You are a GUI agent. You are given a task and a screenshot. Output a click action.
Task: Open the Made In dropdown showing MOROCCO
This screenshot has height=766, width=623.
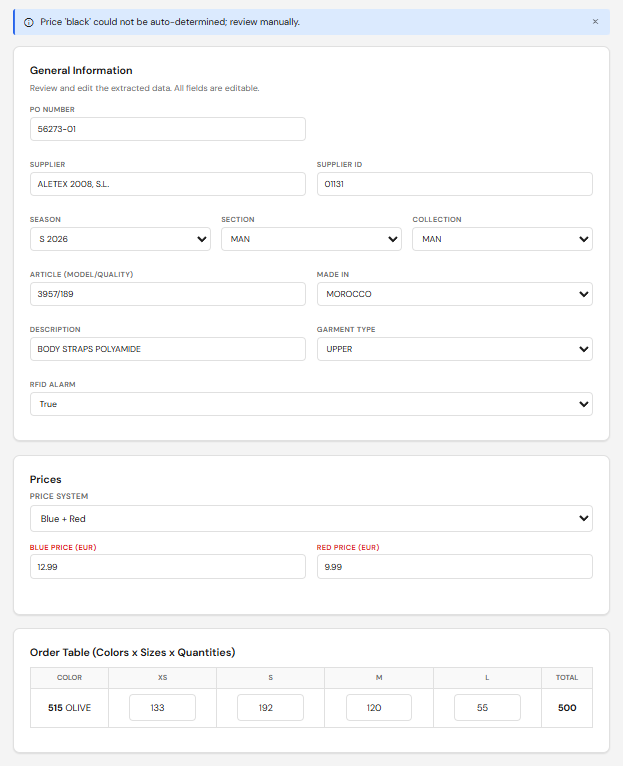point(454,294)
